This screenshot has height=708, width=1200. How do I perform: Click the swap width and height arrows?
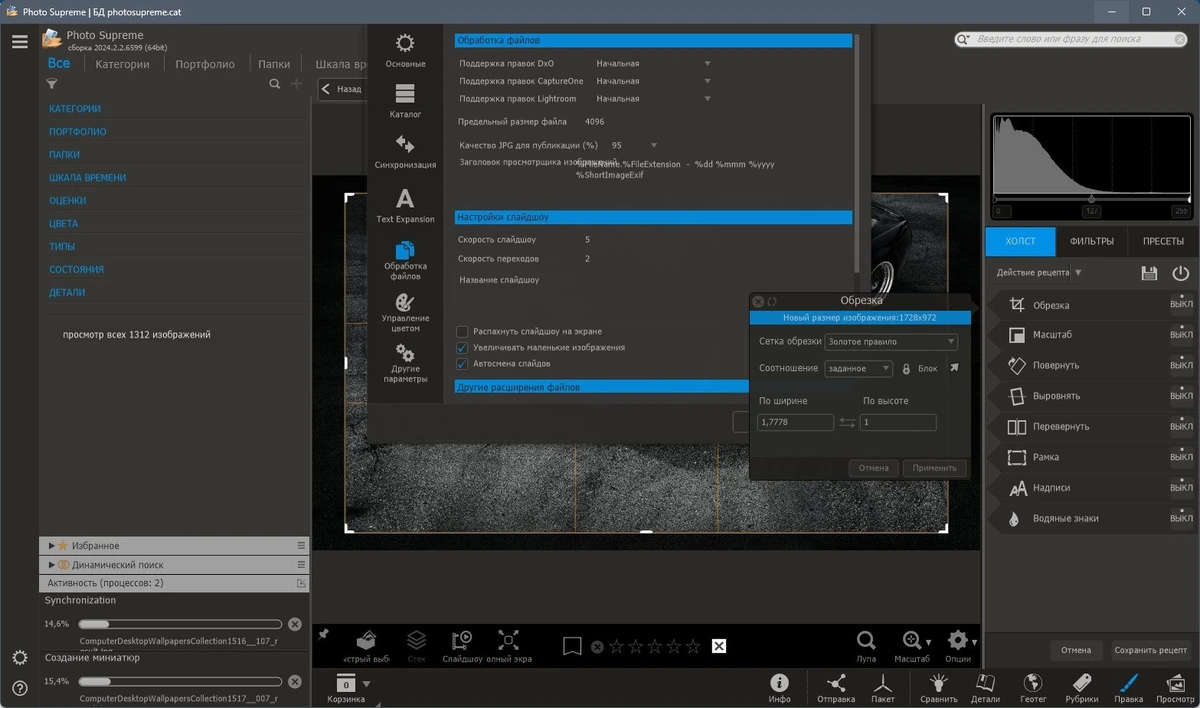(847, 423)
